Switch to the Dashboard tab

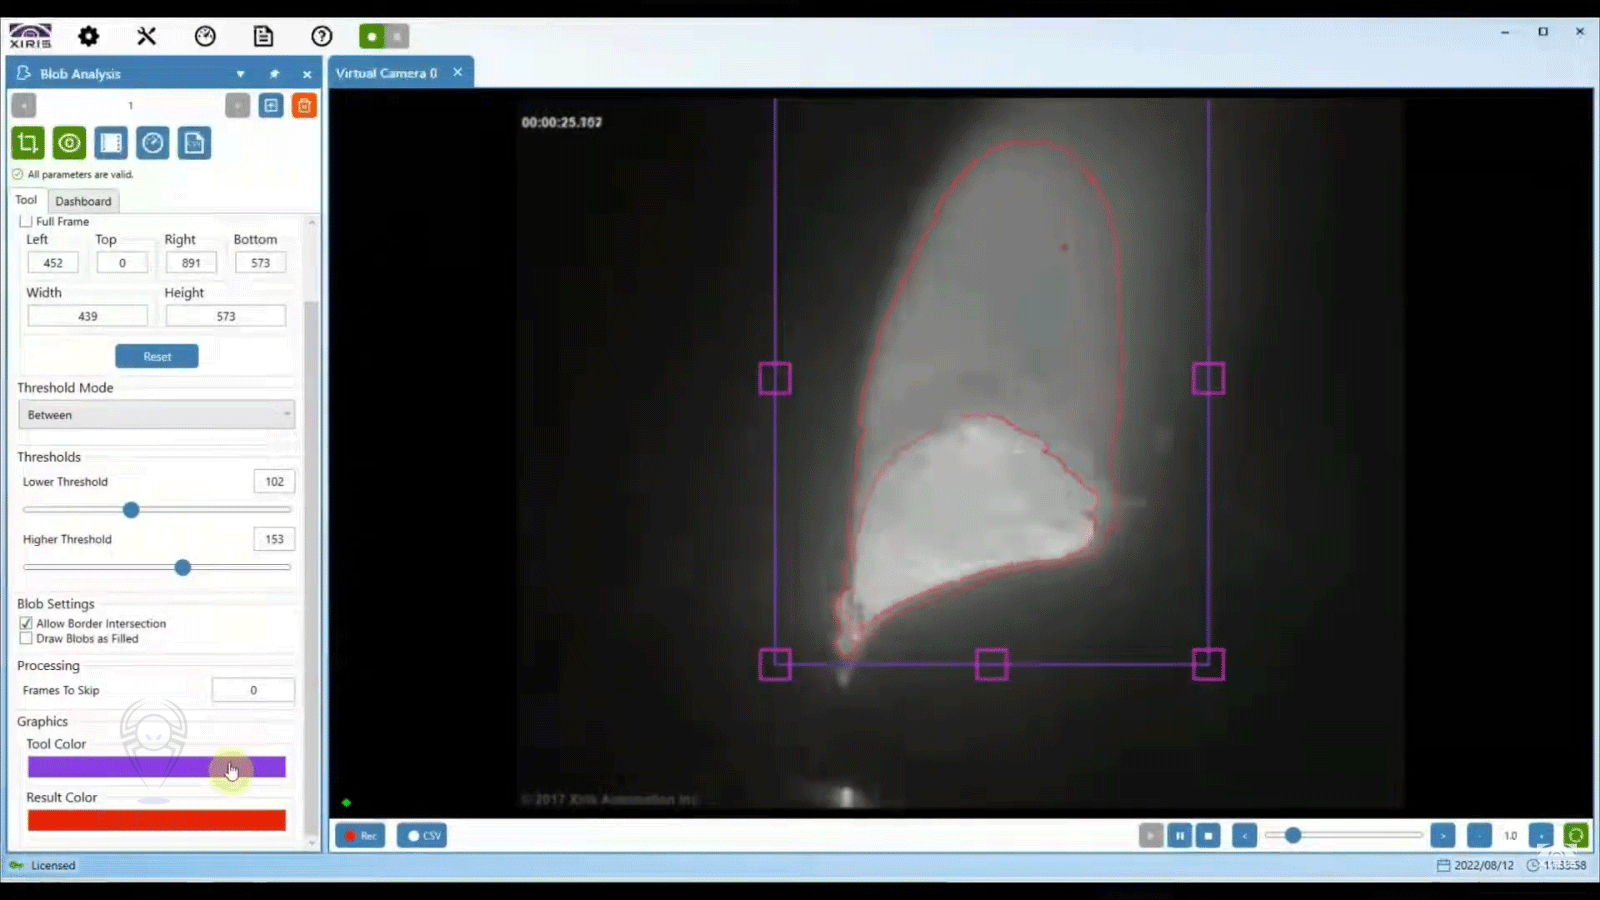[83, 201]
